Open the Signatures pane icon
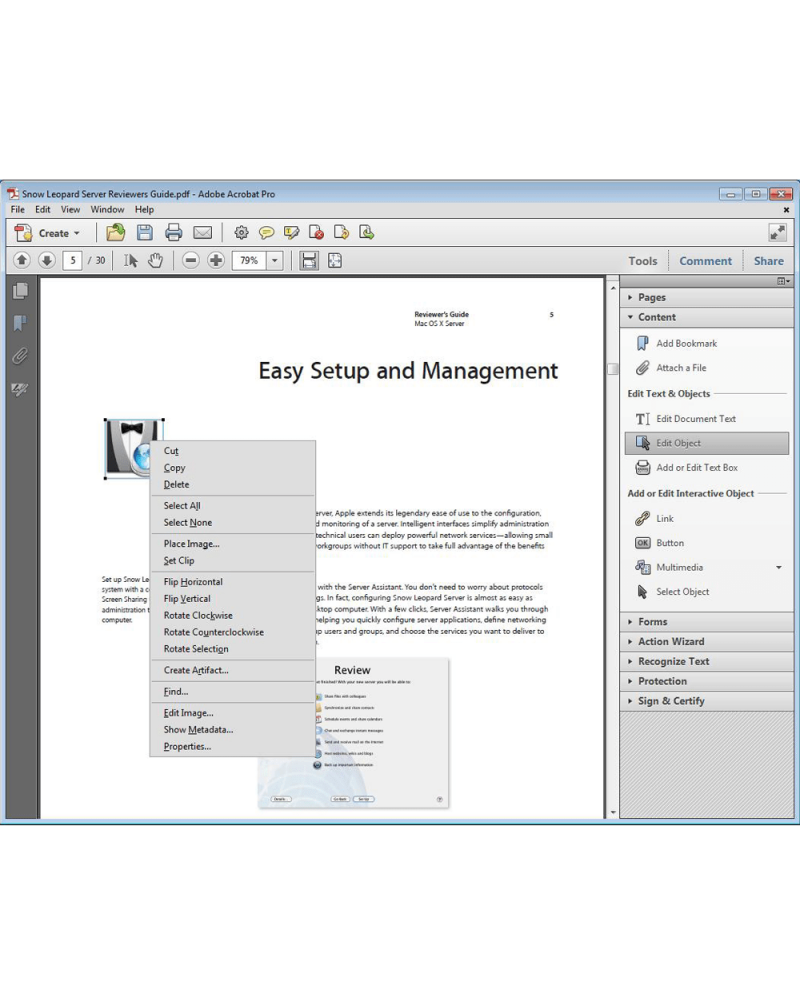Viewport: 800px width, 1004px height. (x=20, y=389)
